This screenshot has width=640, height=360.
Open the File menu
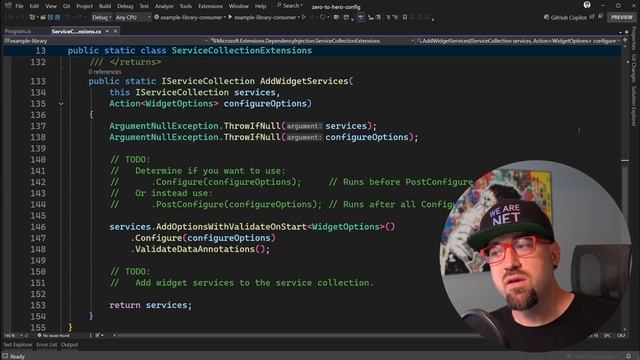point(19,6)
